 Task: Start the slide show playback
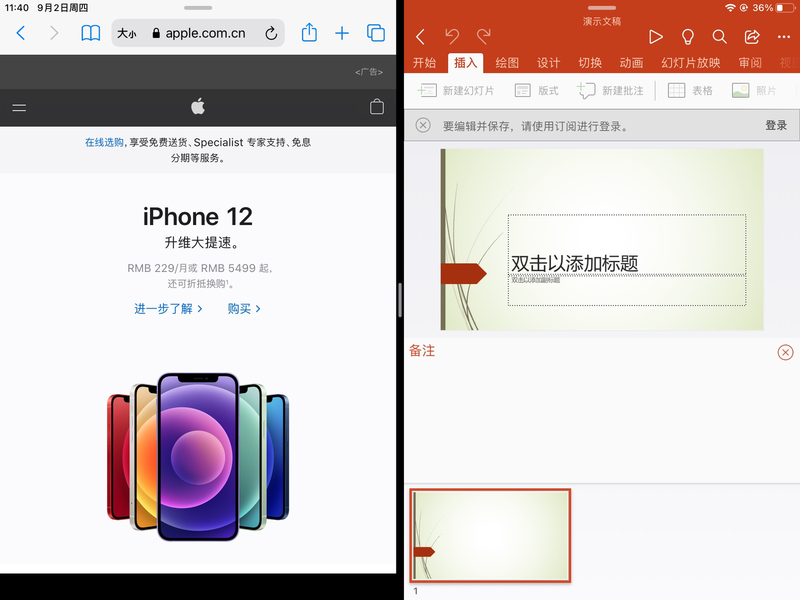[656, 37]
